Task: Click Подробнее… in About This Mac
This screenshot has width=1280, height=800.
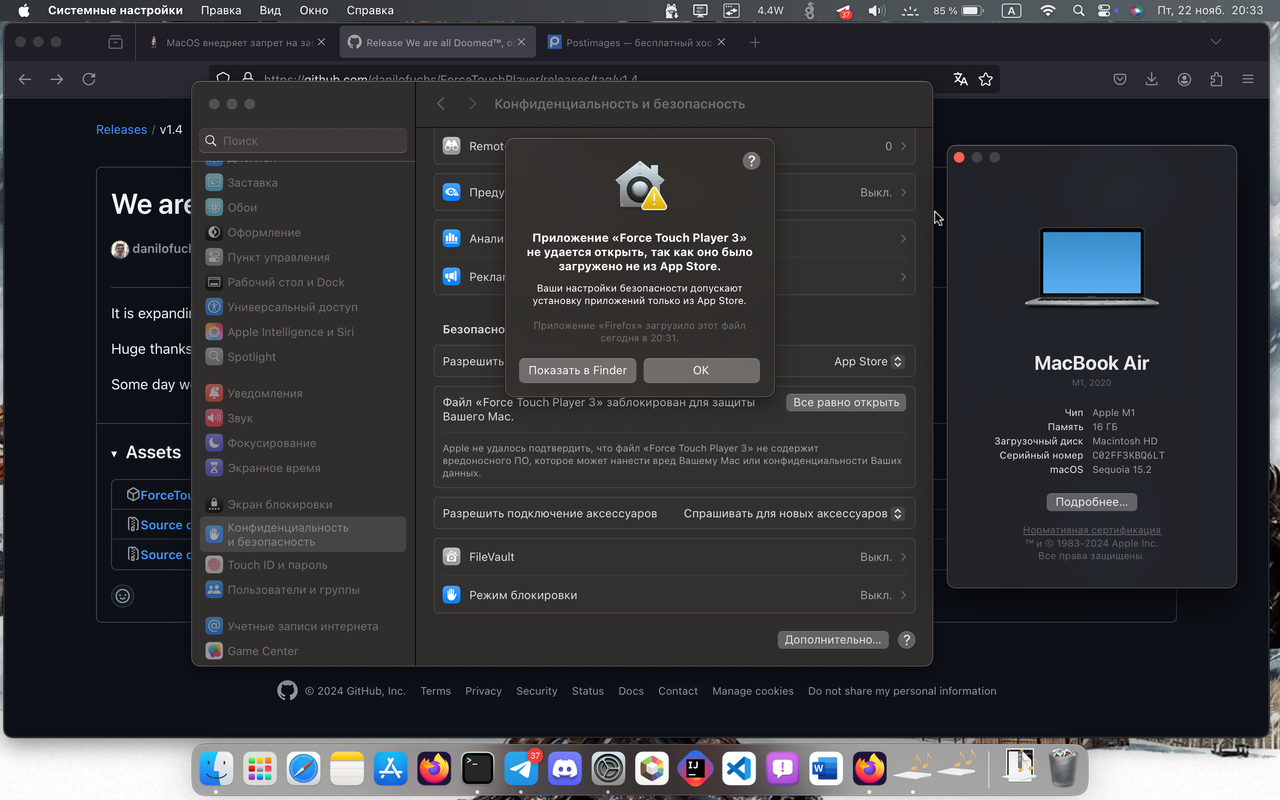Action: pyautogui.click(x=1092, y=502)
